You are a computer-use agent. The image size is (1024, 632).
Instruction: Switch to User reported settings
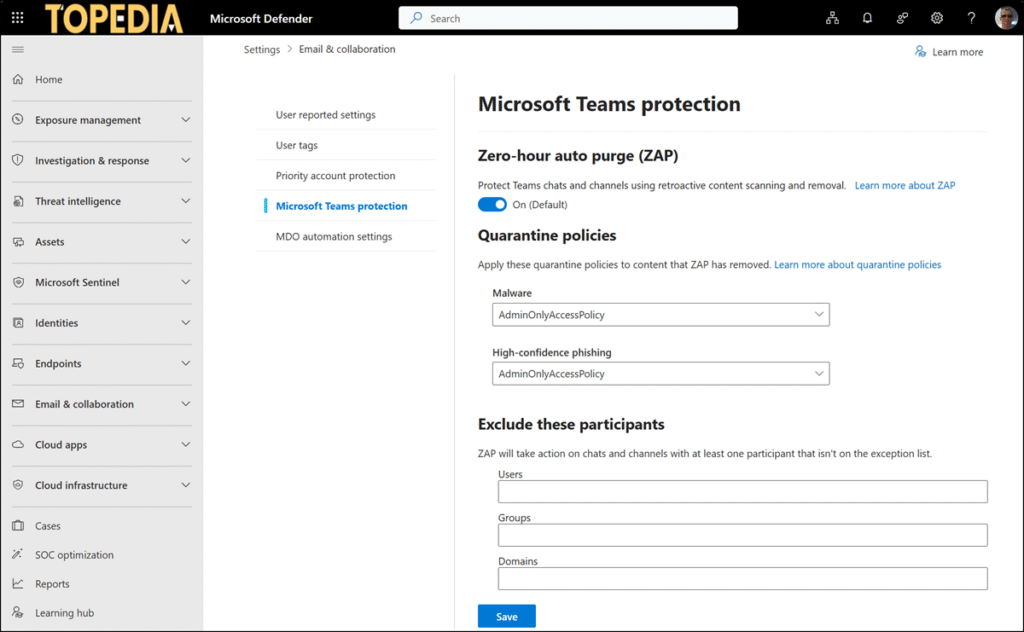click(325, 114)
